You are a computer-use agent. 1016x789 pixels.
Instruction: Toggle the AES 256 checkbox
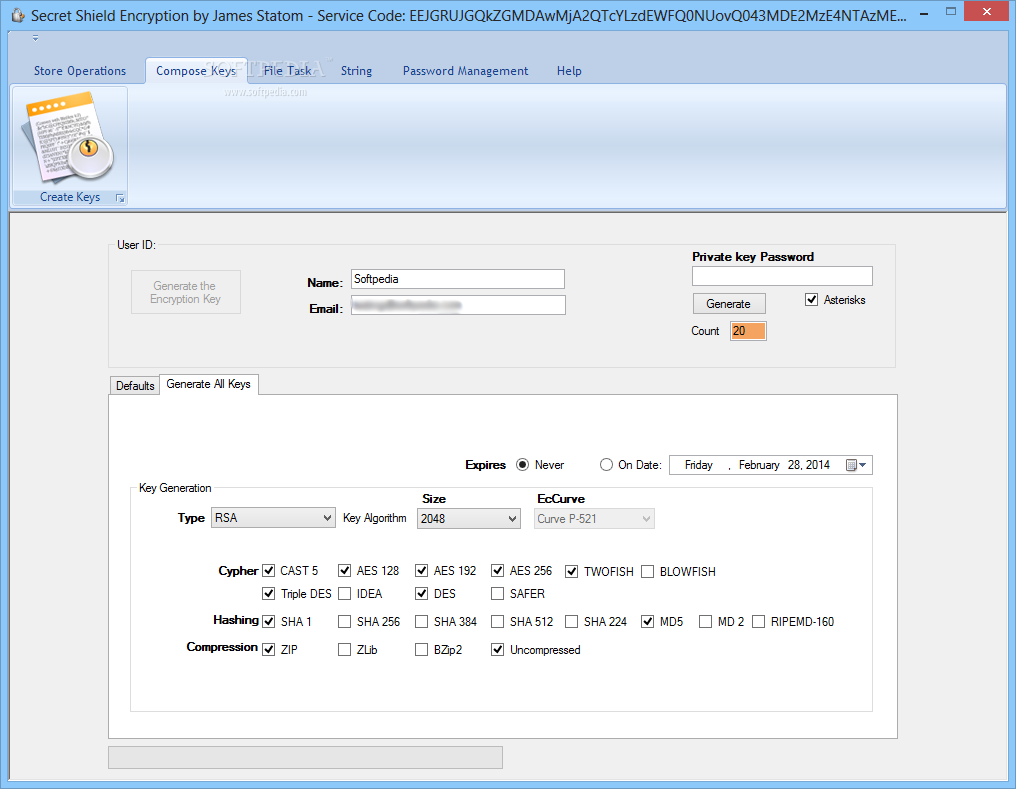pos(497,571)
